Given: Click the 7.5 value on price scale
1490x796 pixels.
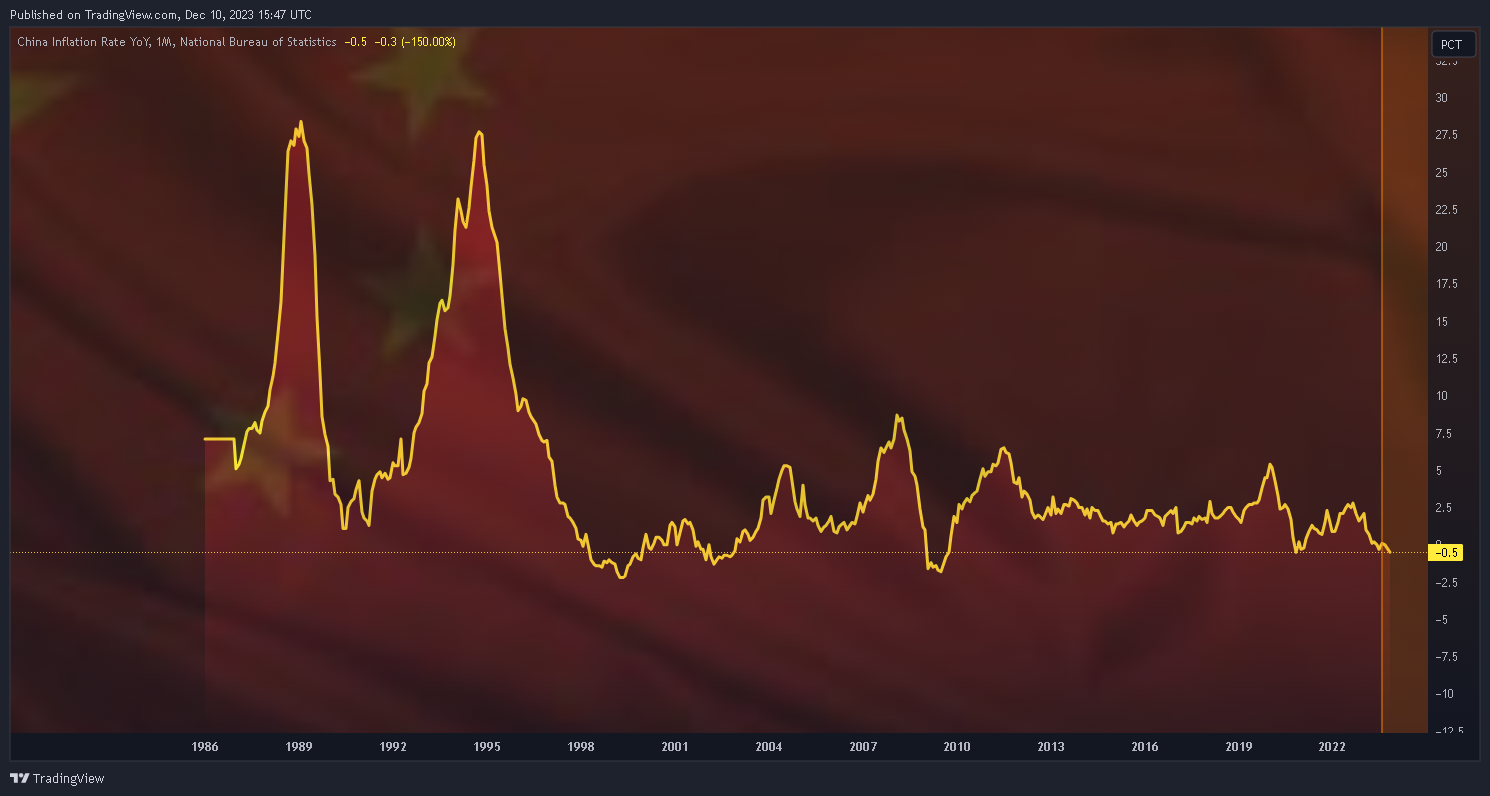Looking at the screenshot, I should click(x=1444, y=433).
